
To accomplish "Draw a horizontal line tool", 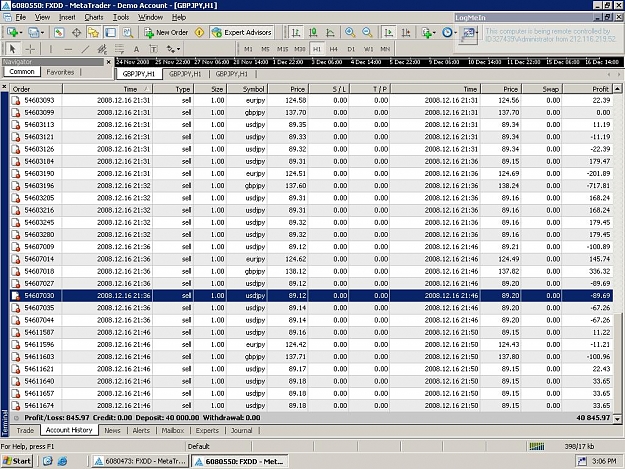I will tap(68, 49).
